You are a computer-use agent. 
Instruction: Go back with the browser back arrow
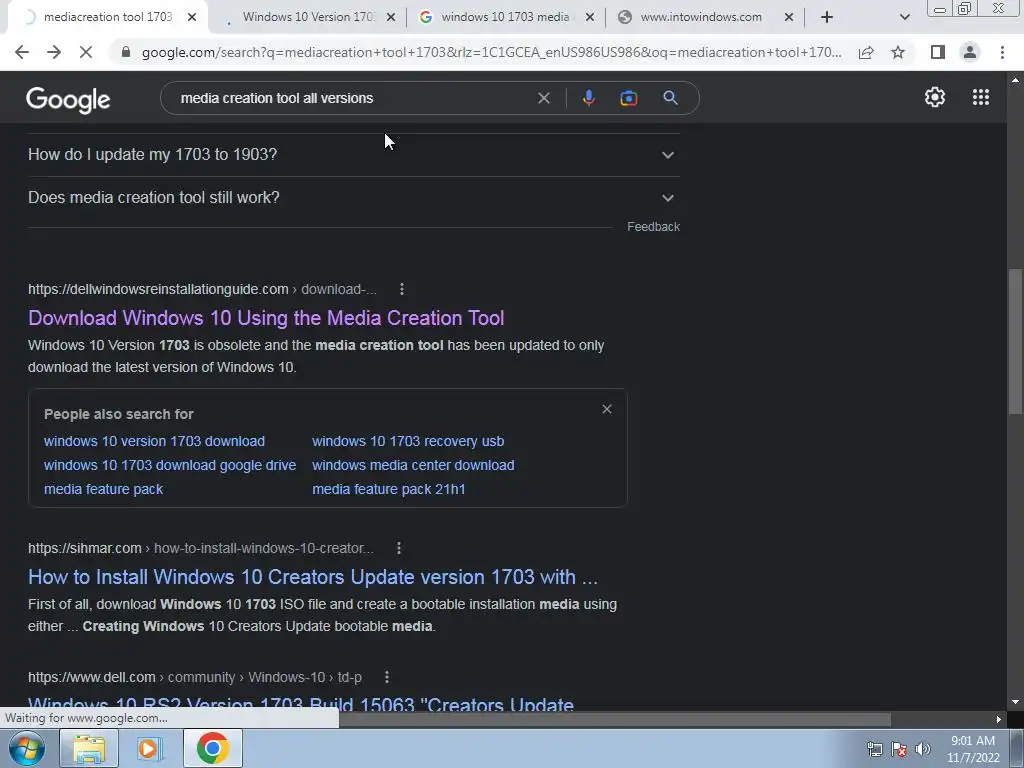click(22, 52)
